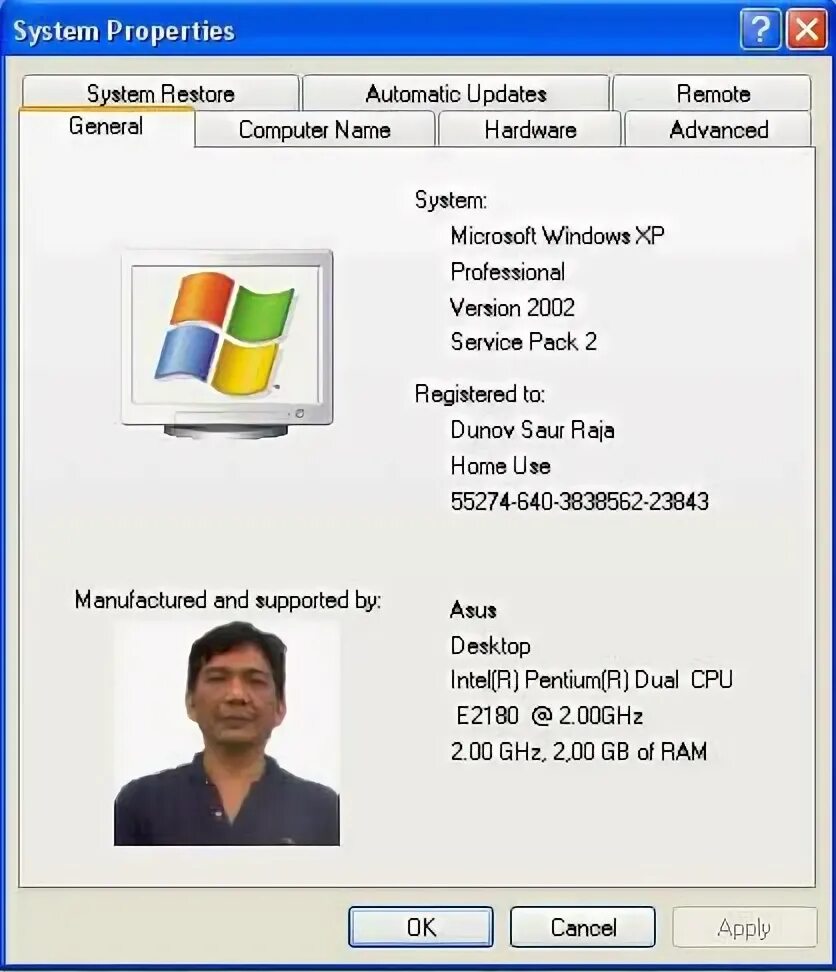Screen dimensions: 836x972
Task: Click the greyed-out Apply button
Action: click(x=744, y=927)
